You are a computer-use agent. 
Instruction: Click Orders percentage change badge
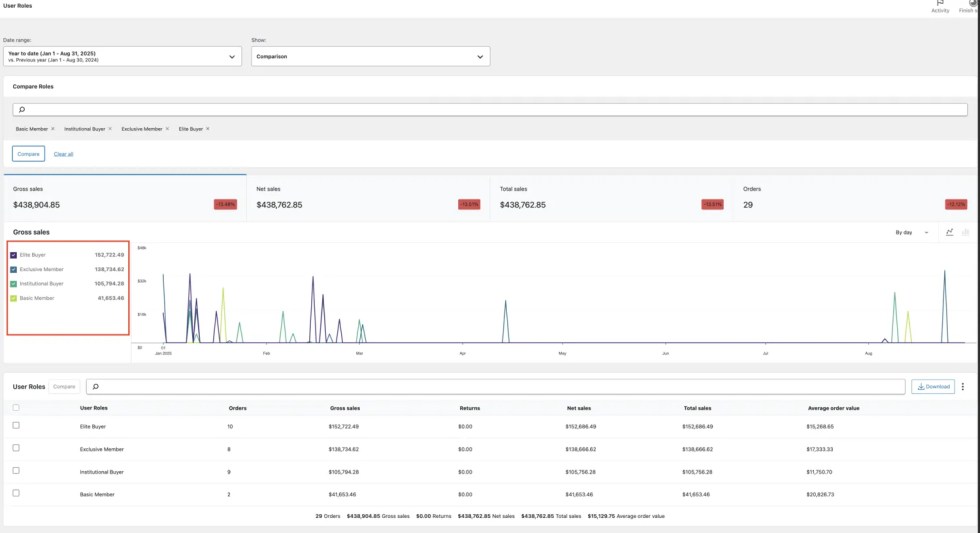tap(956, 204)
